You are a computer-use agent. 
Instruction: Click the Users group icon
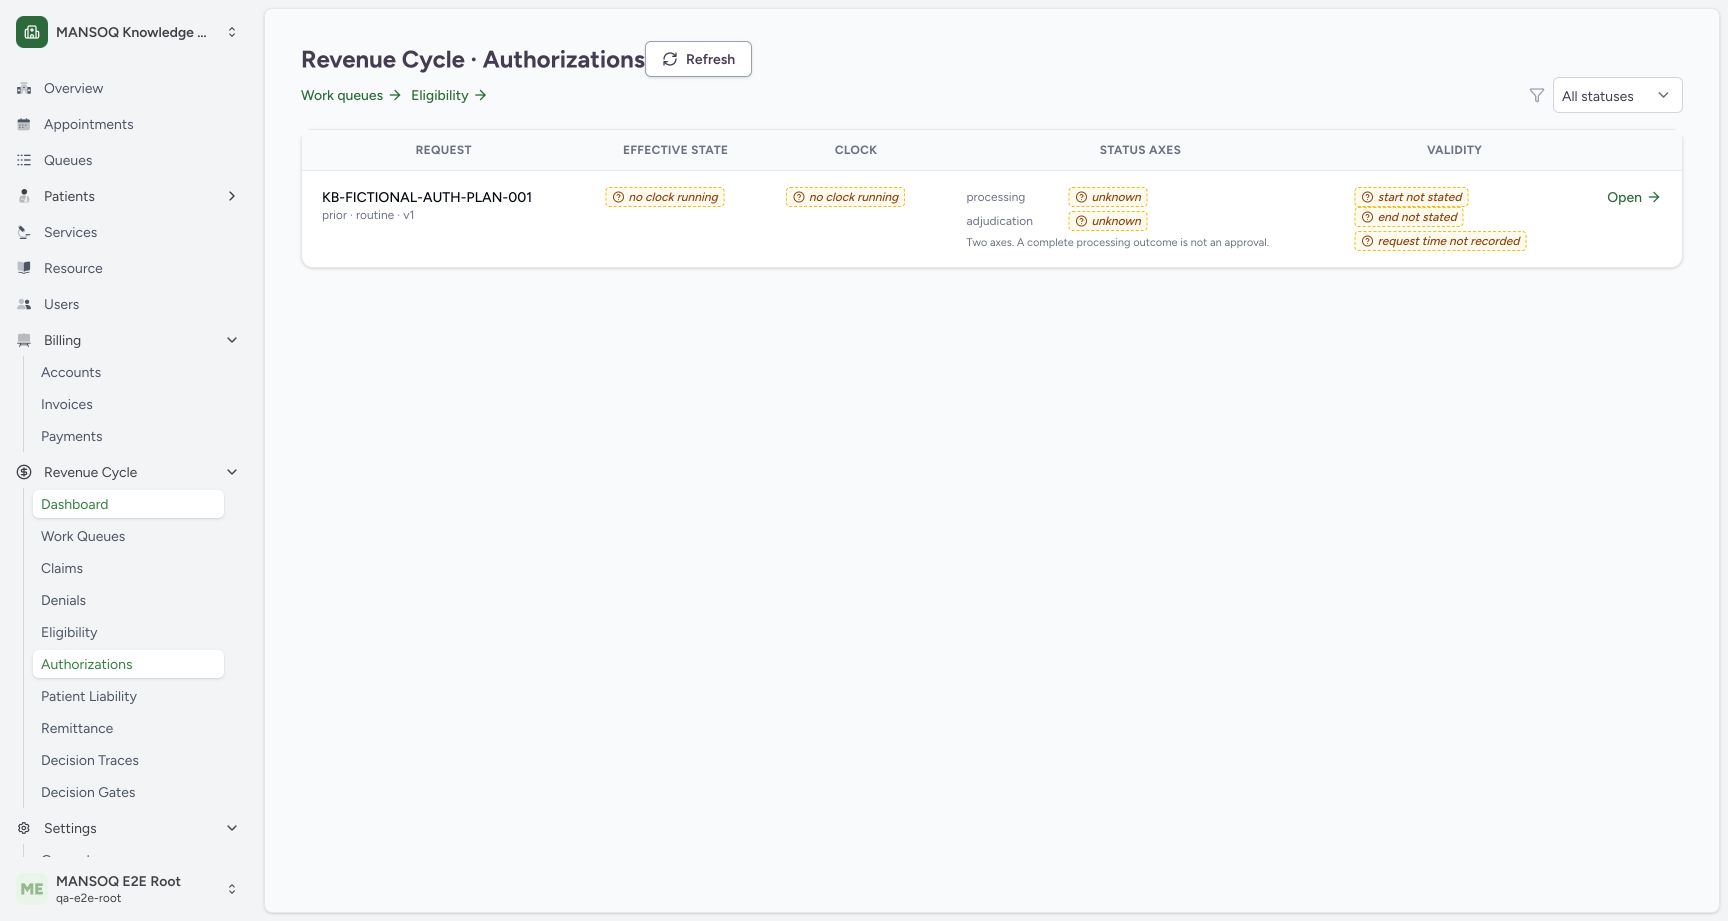click(x=24, y=304)
